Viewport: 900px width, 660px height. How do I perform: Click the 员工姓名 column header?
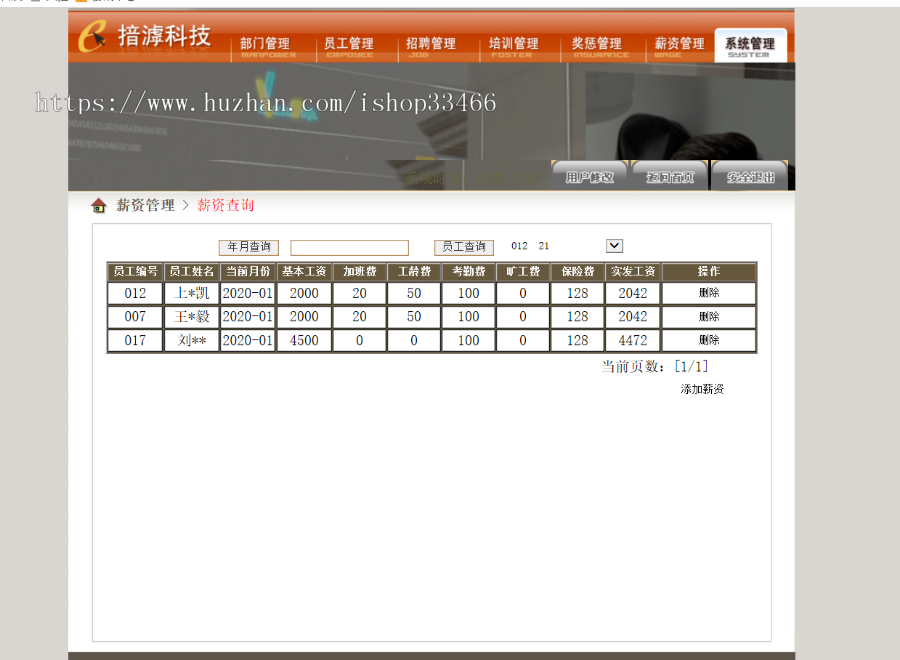pos(192,271)
